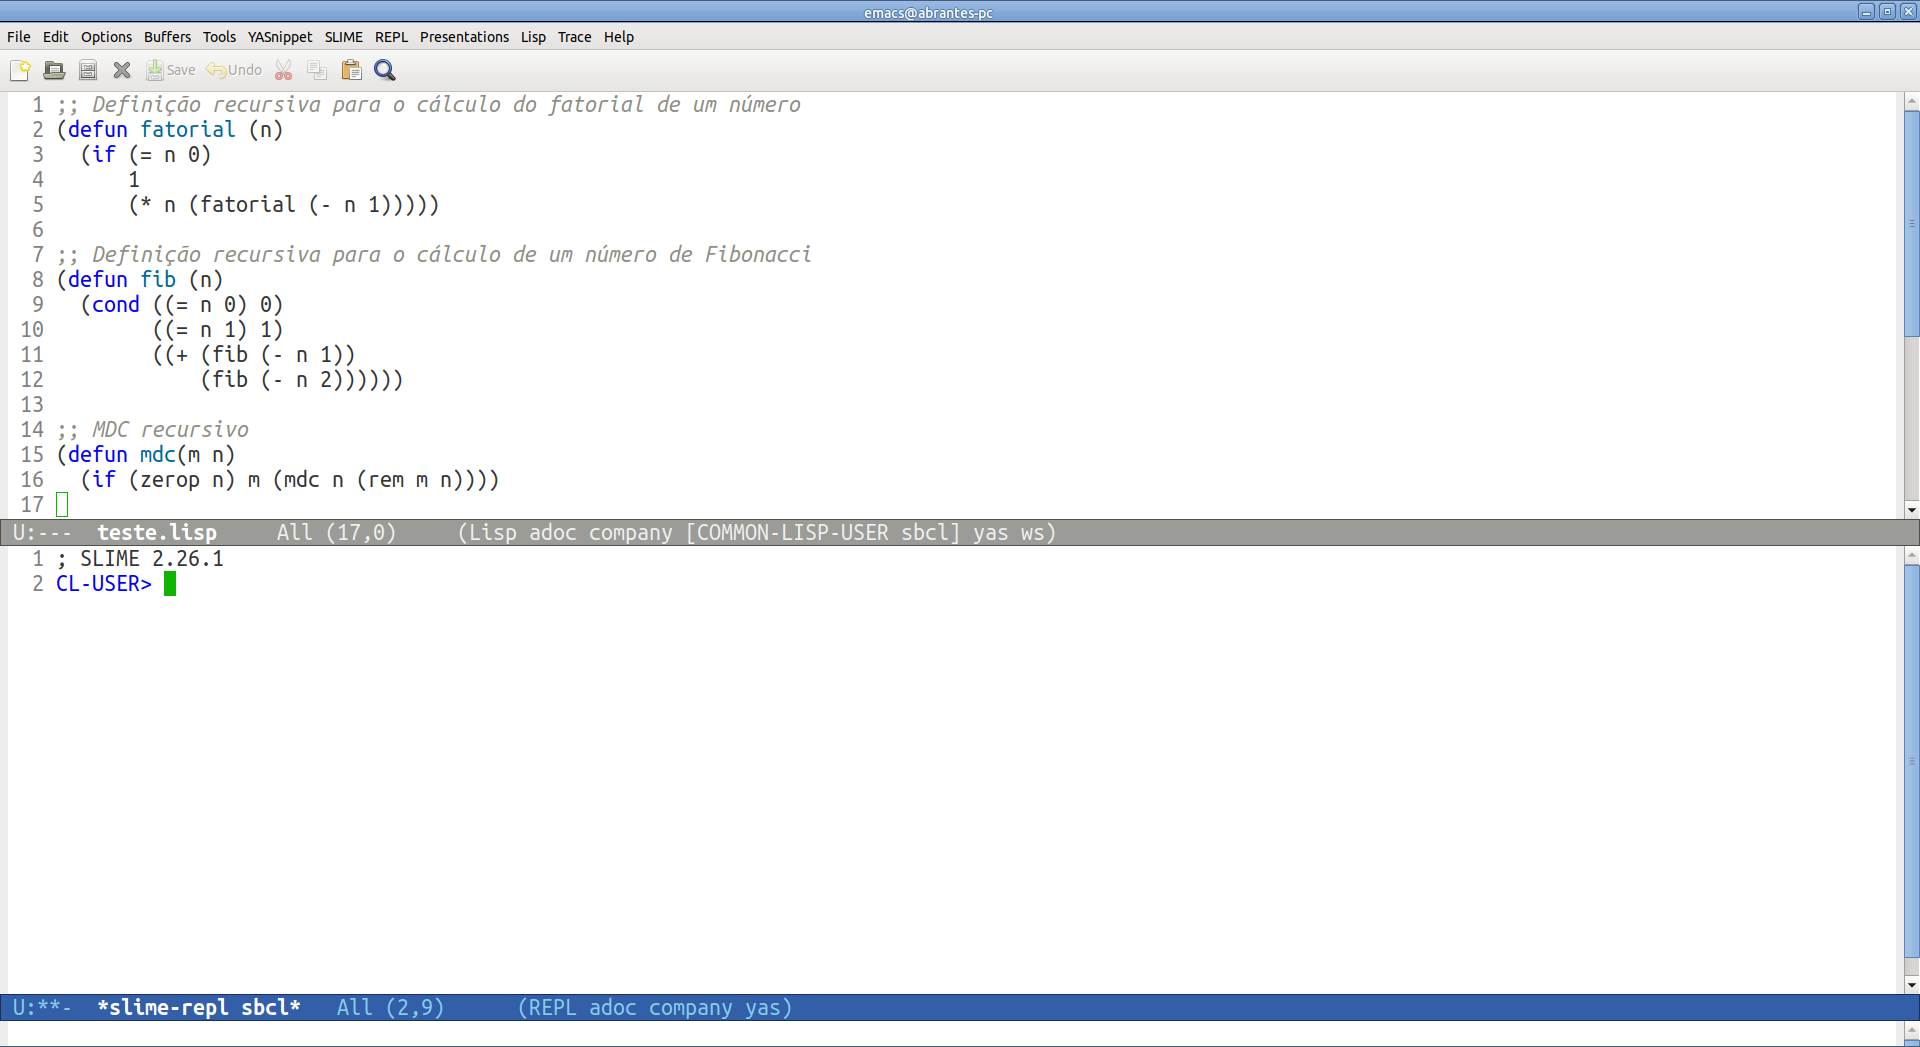Viewport: 1920px width, 1047px height.
Task: Open the Lisp menu
Action: pos(533,37)
